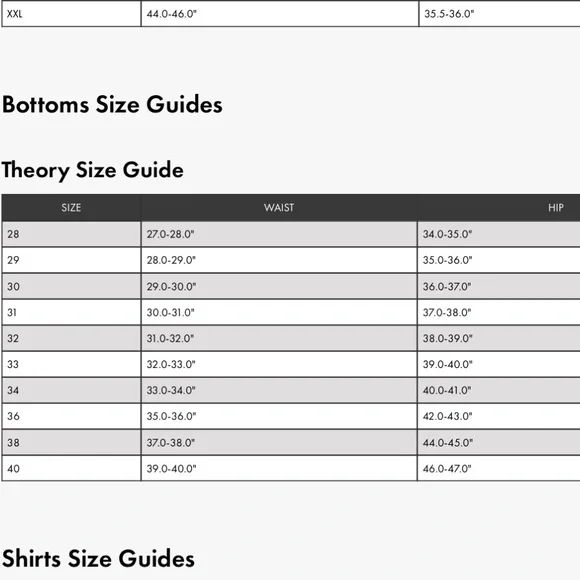Click the SIZE column header
The image size is (580, 580).
point(71,208)
